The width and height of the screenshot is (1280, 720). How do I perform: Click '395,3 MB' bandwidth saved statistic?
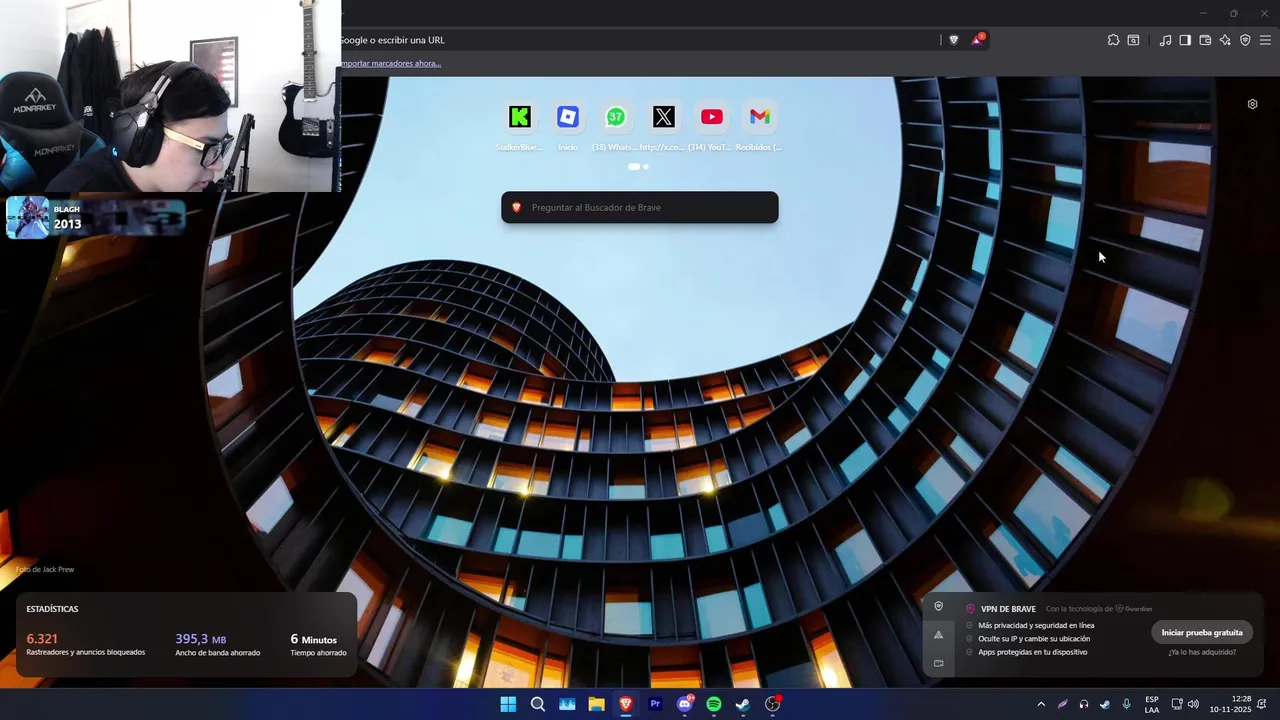coord(201,639)
